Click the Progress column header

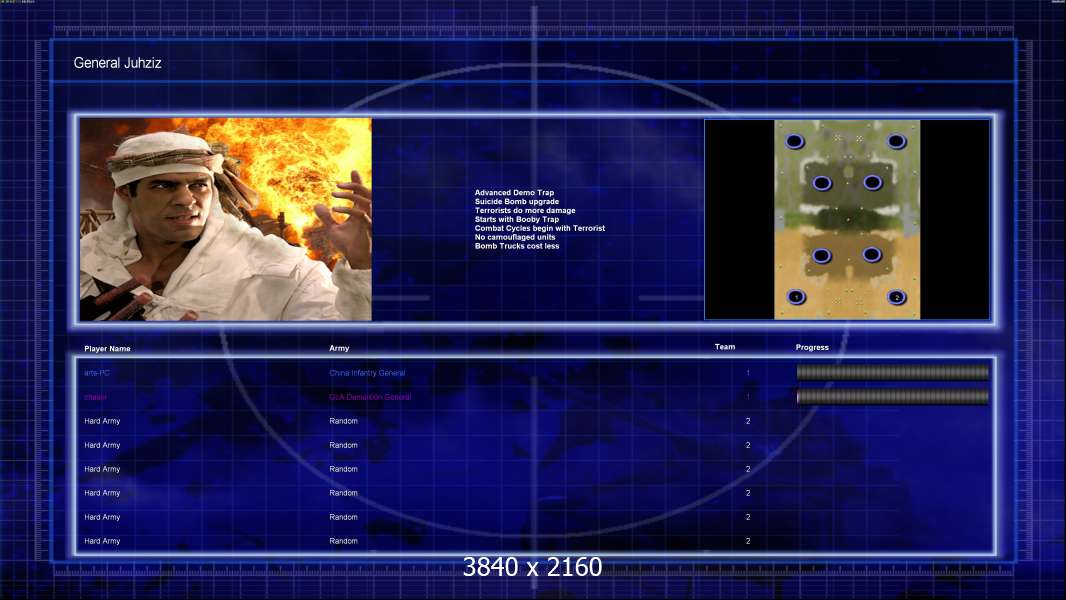point(812,347)
